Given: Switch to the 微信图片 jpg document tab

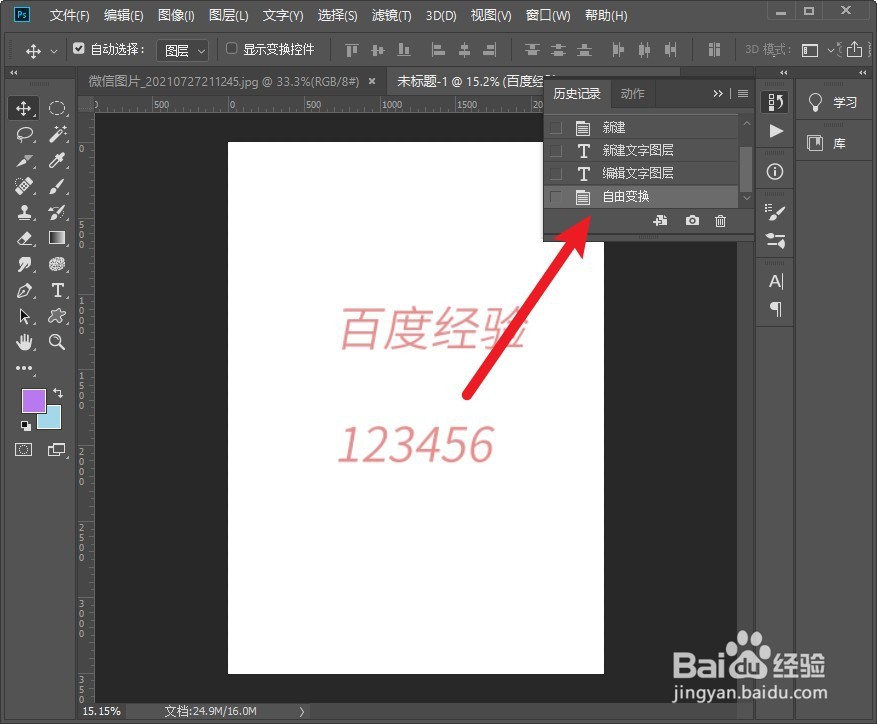Looking at the screenshot, I should pos(224,82).
